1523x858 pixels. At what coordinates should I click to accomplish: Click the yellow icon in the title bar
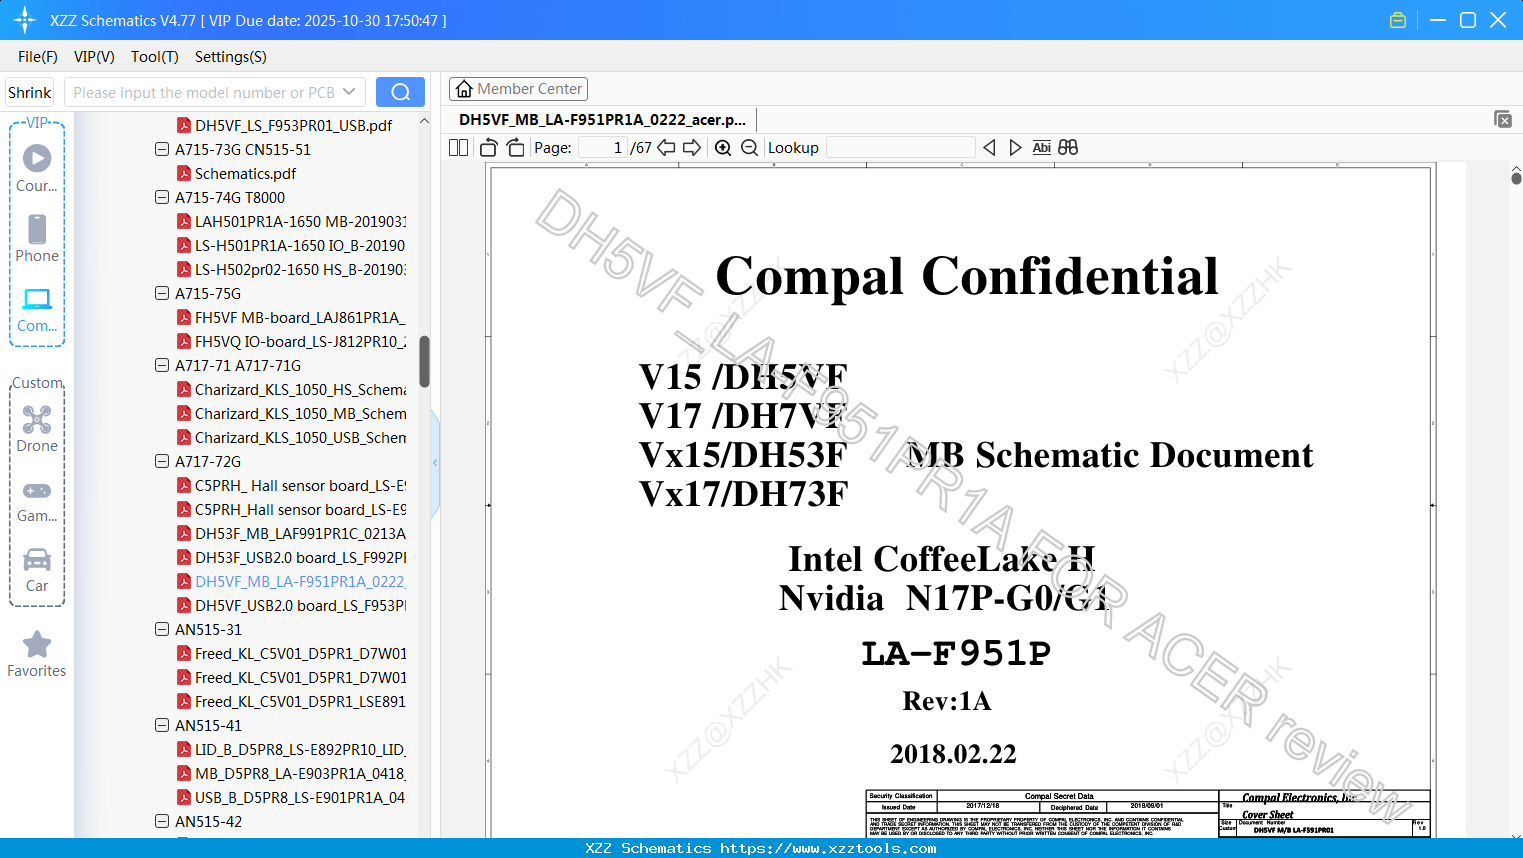click(1398, 20)
